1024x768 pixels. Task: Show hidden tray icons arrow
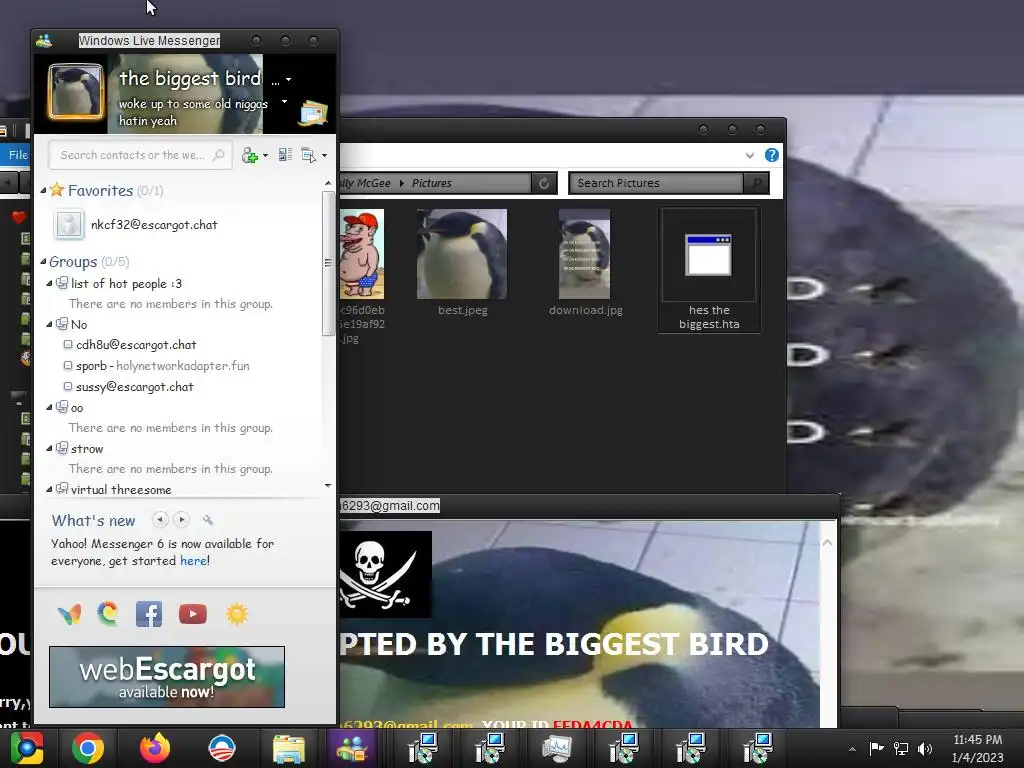pyautogui.click(x=852, y=749)
